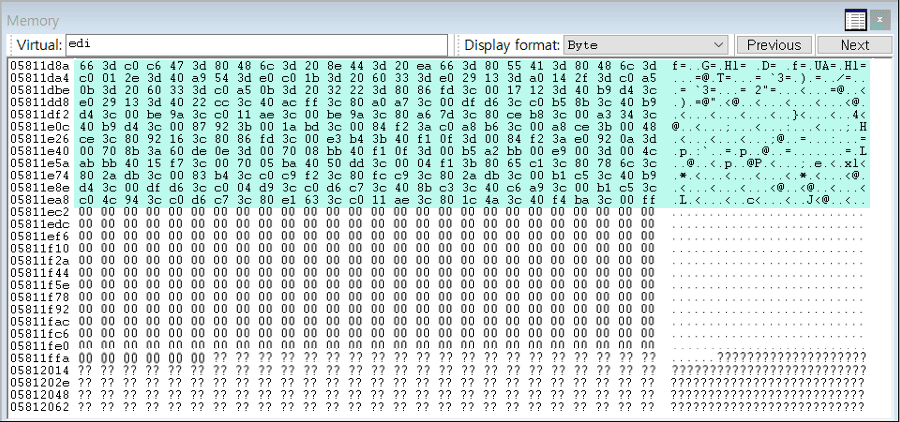The width and height of the screenshot is (900, 422).
Task: Select address 05811f44
Action: click(x=40, y=273)
